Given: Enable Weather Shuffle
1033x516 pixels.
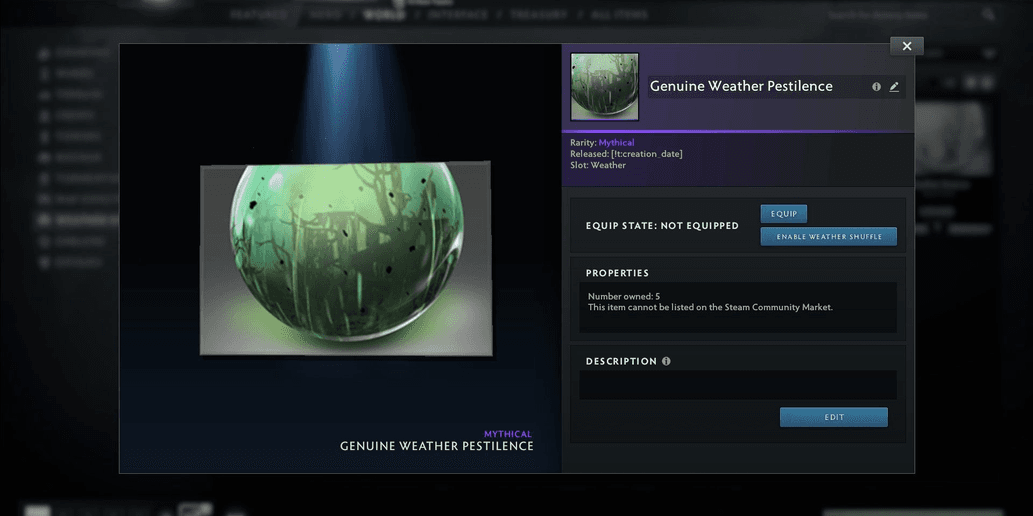Looking at the screenshot, I should pyautogui.click(x=828, y=237).
